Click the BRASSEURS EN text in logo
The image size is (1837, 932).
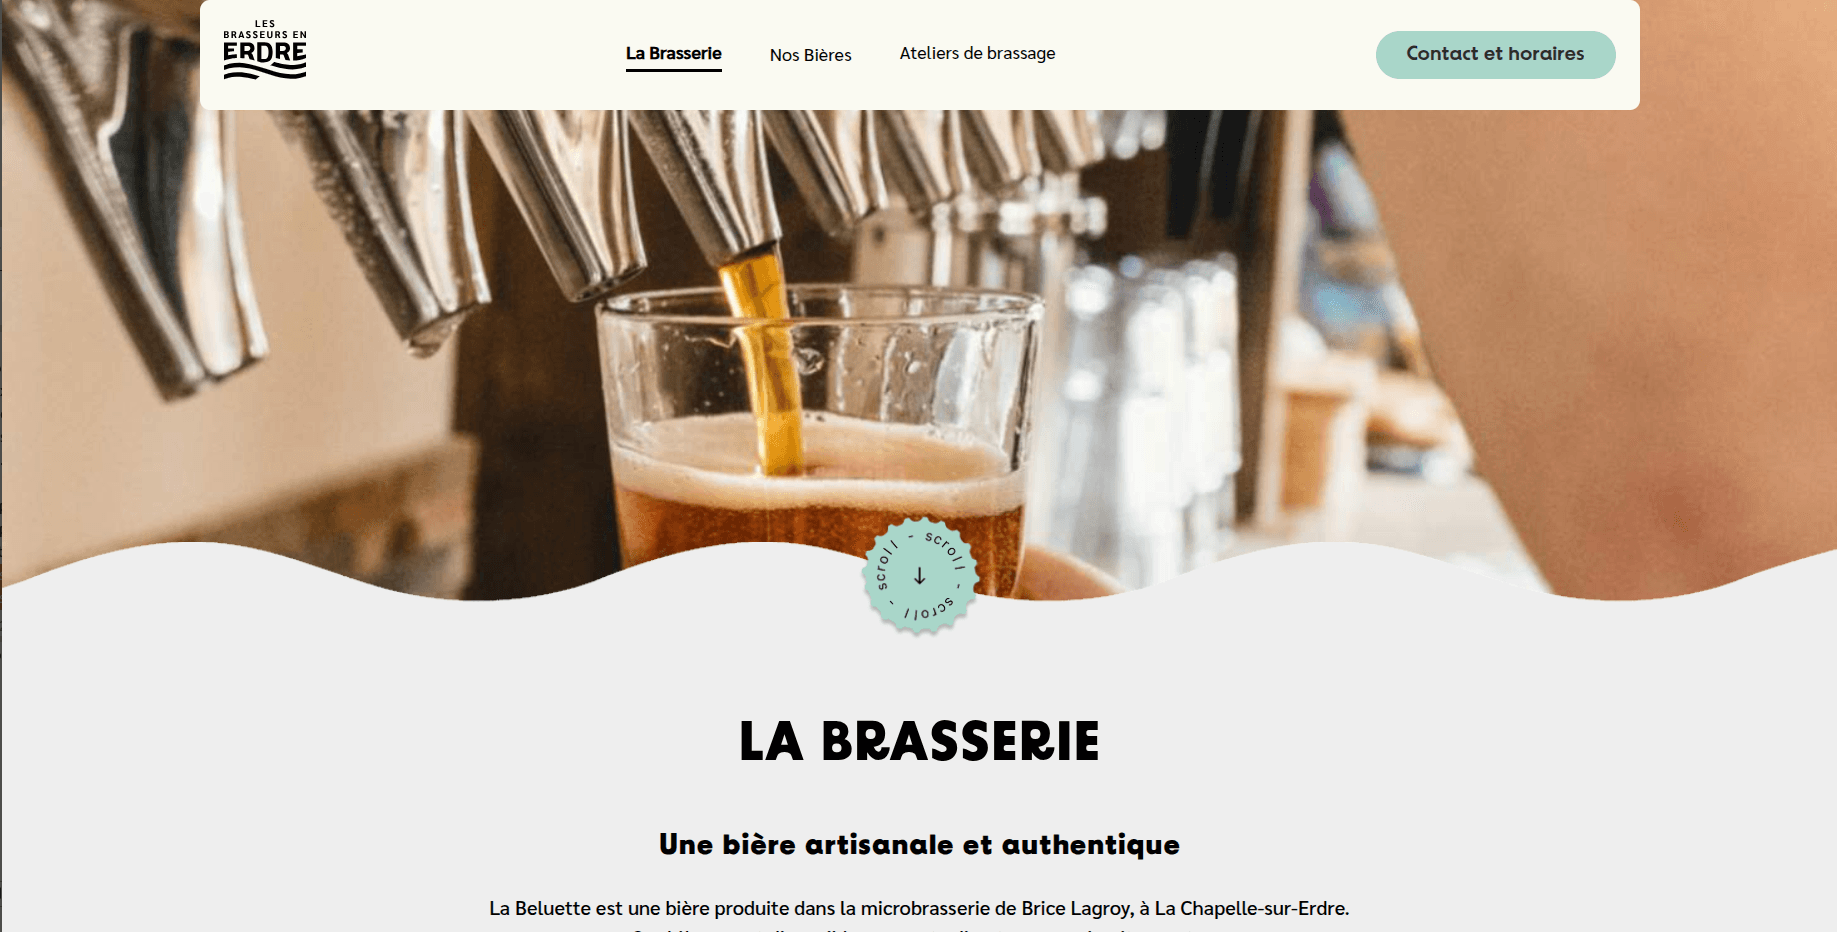click(x=265, y=35)
